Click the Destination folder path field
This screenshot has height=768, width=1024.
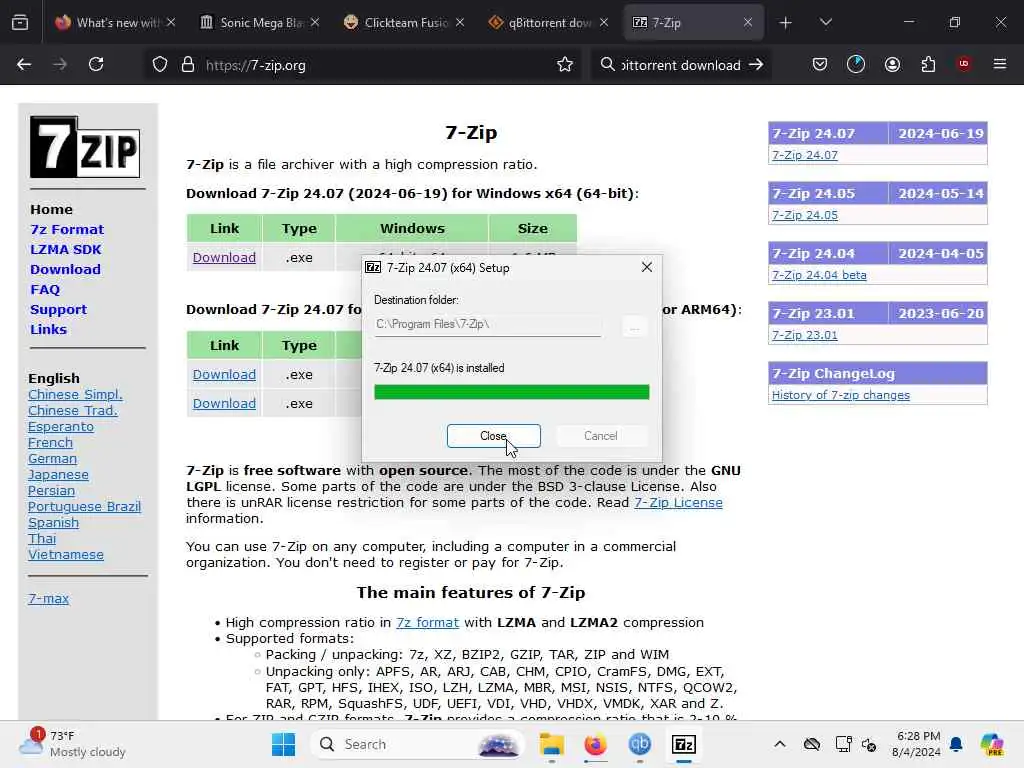point(488,325)
